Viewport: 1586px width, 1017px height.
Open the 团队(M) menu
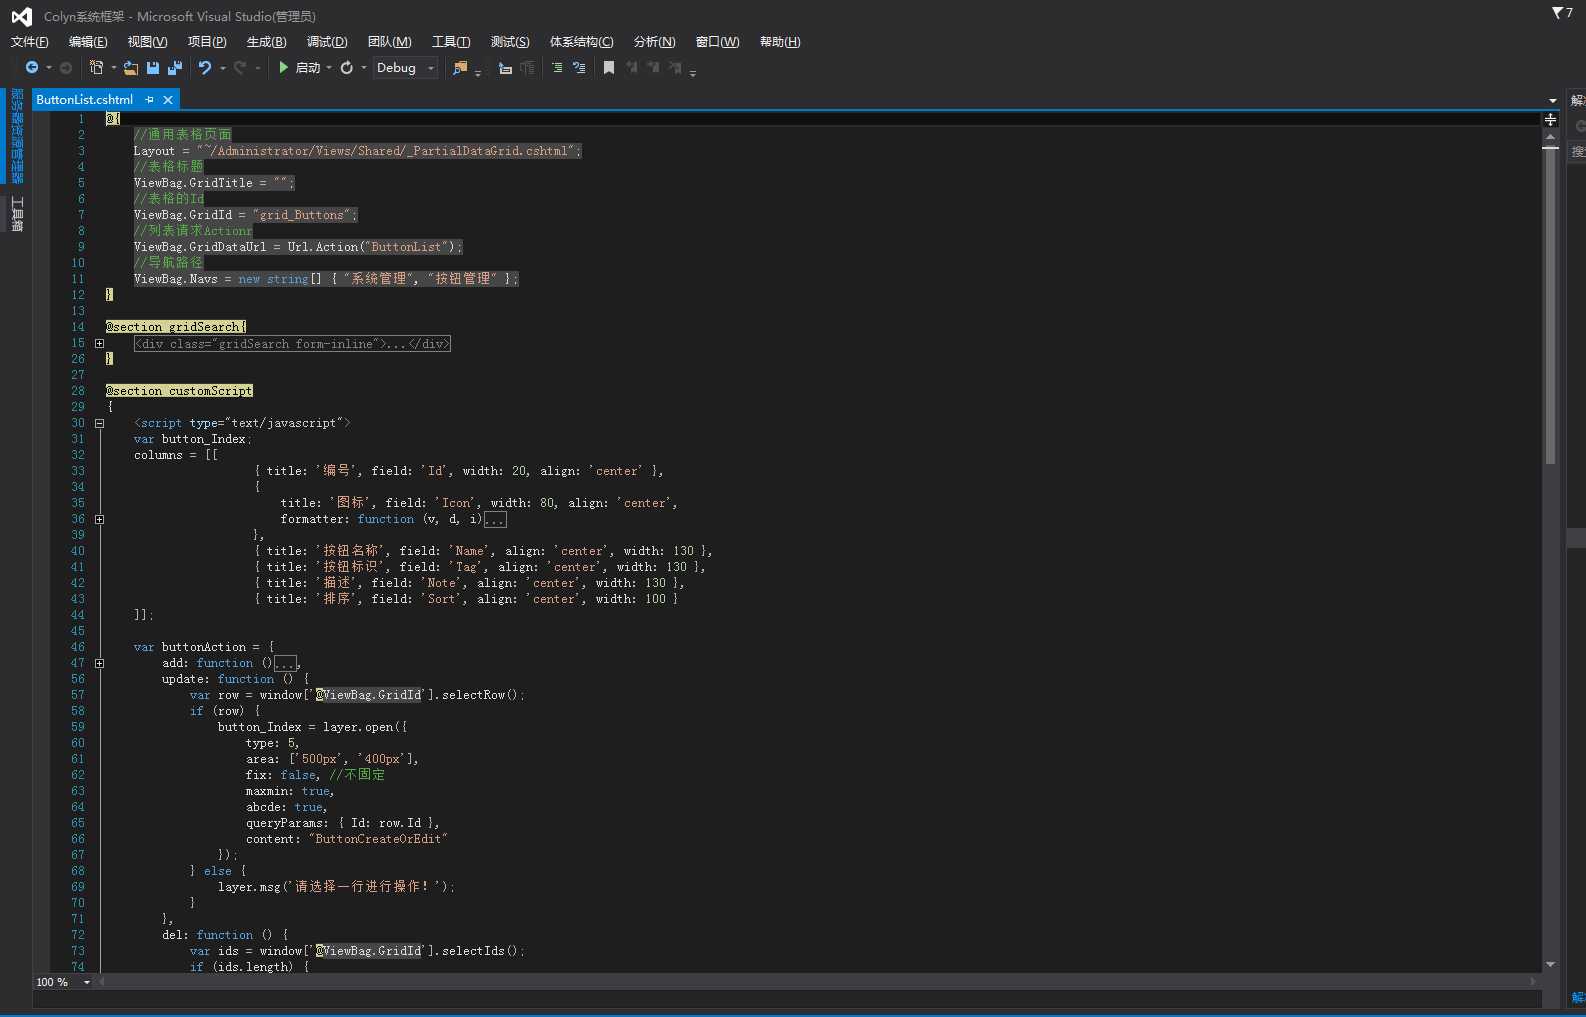390,42
